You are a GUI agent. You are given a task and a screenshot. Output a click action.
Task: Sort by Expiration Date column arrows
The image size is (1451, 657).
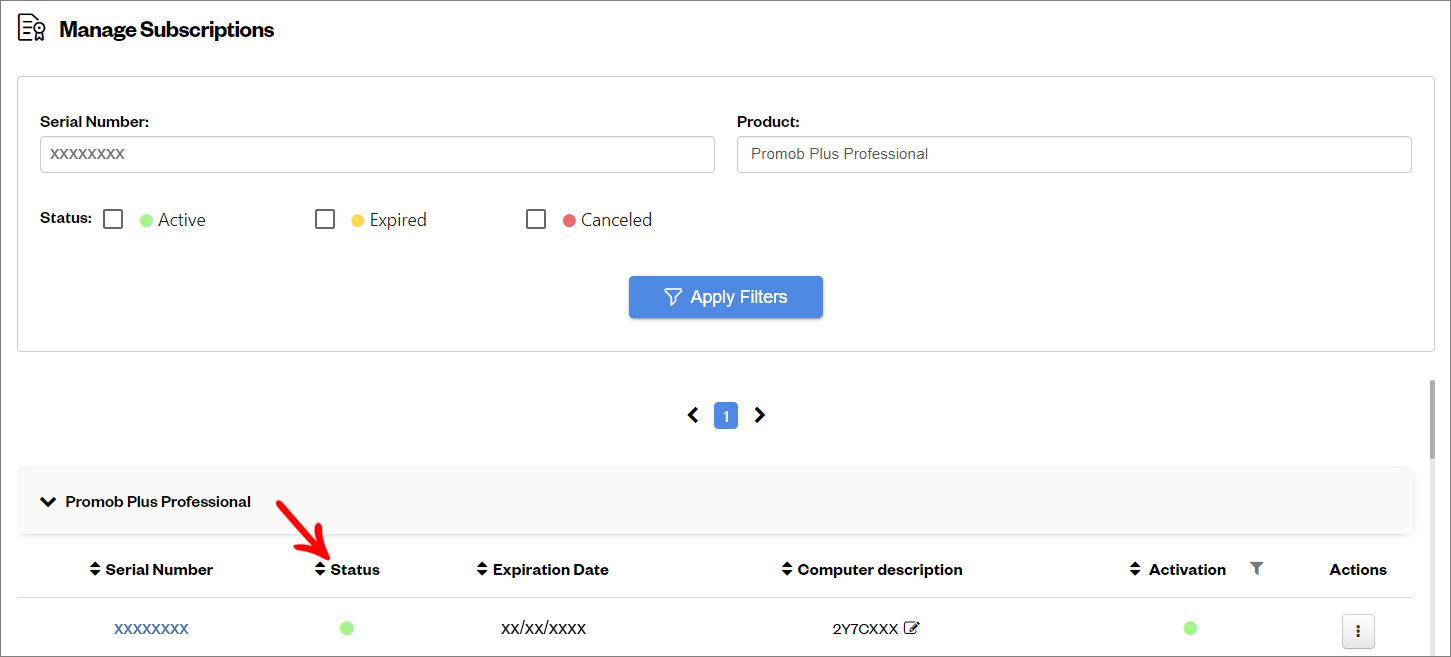click(482, 569)
